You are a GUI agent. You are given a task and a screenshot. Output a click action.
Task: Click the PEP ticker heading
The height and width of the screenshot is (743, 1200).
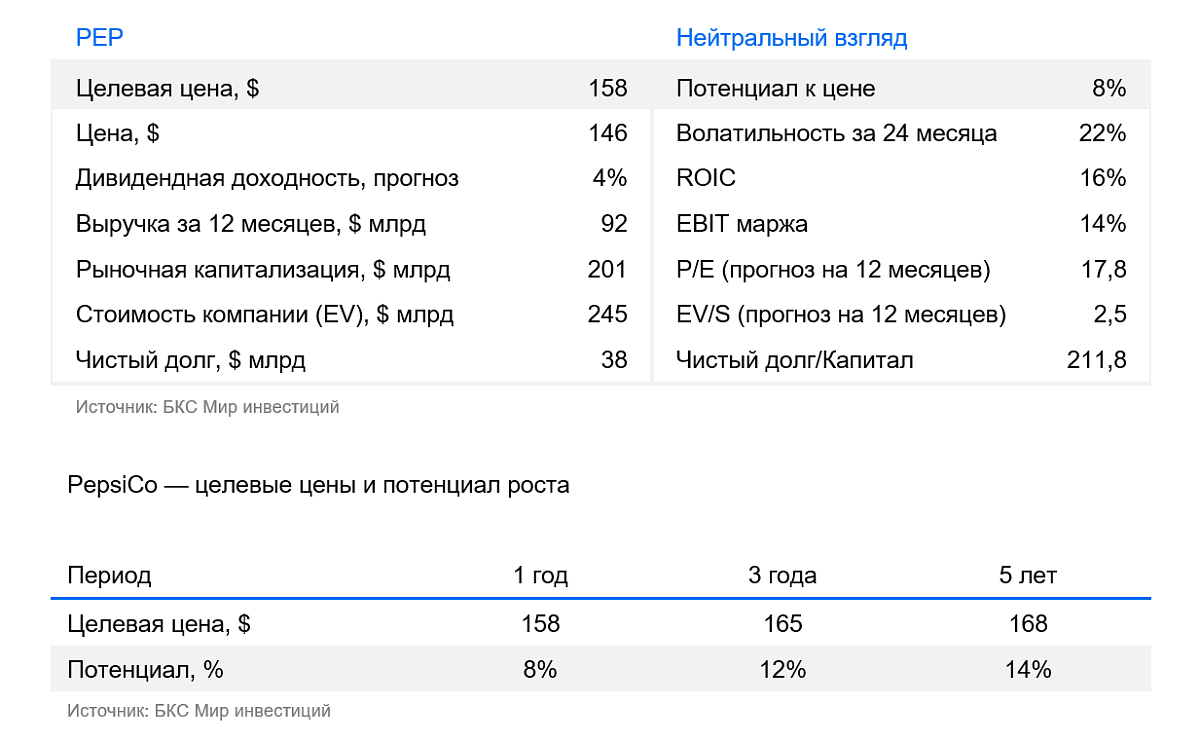[x=99, y=38]
